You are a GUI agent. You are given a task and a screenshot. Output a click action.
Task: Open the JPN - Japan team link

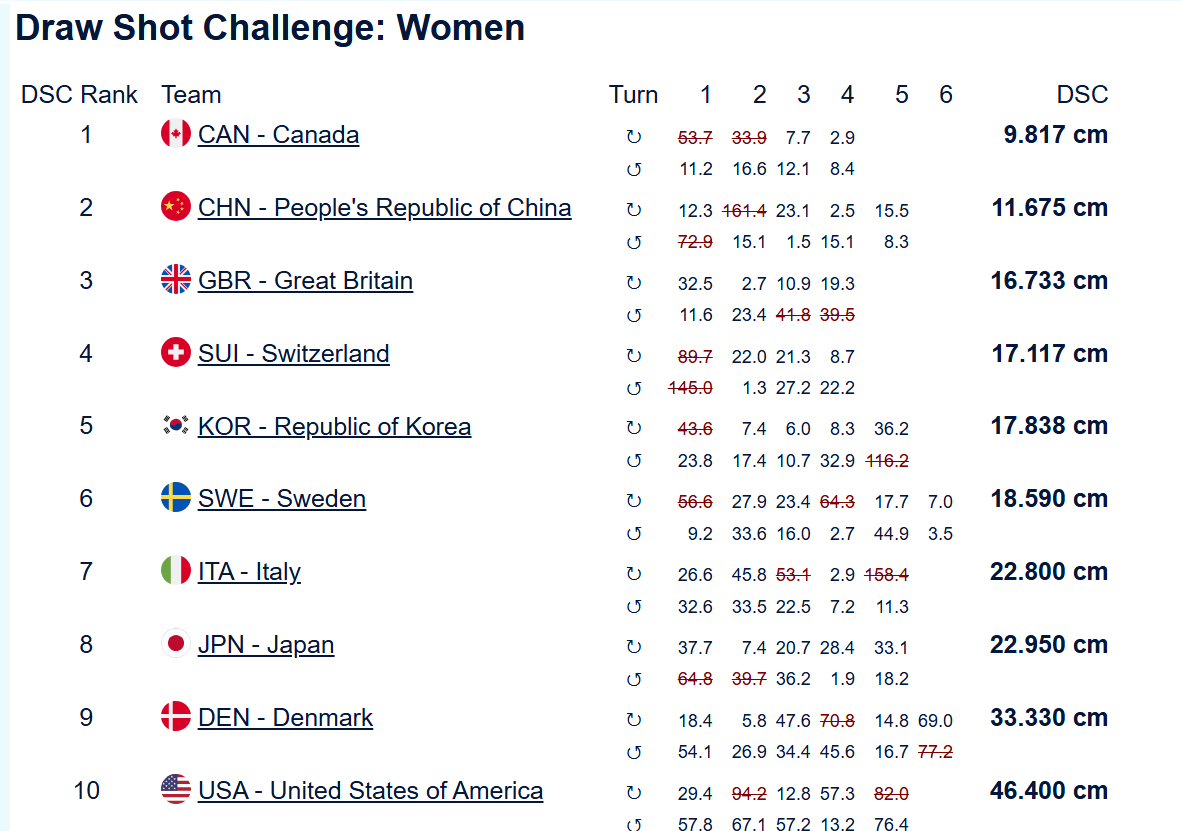coord(265,645)
